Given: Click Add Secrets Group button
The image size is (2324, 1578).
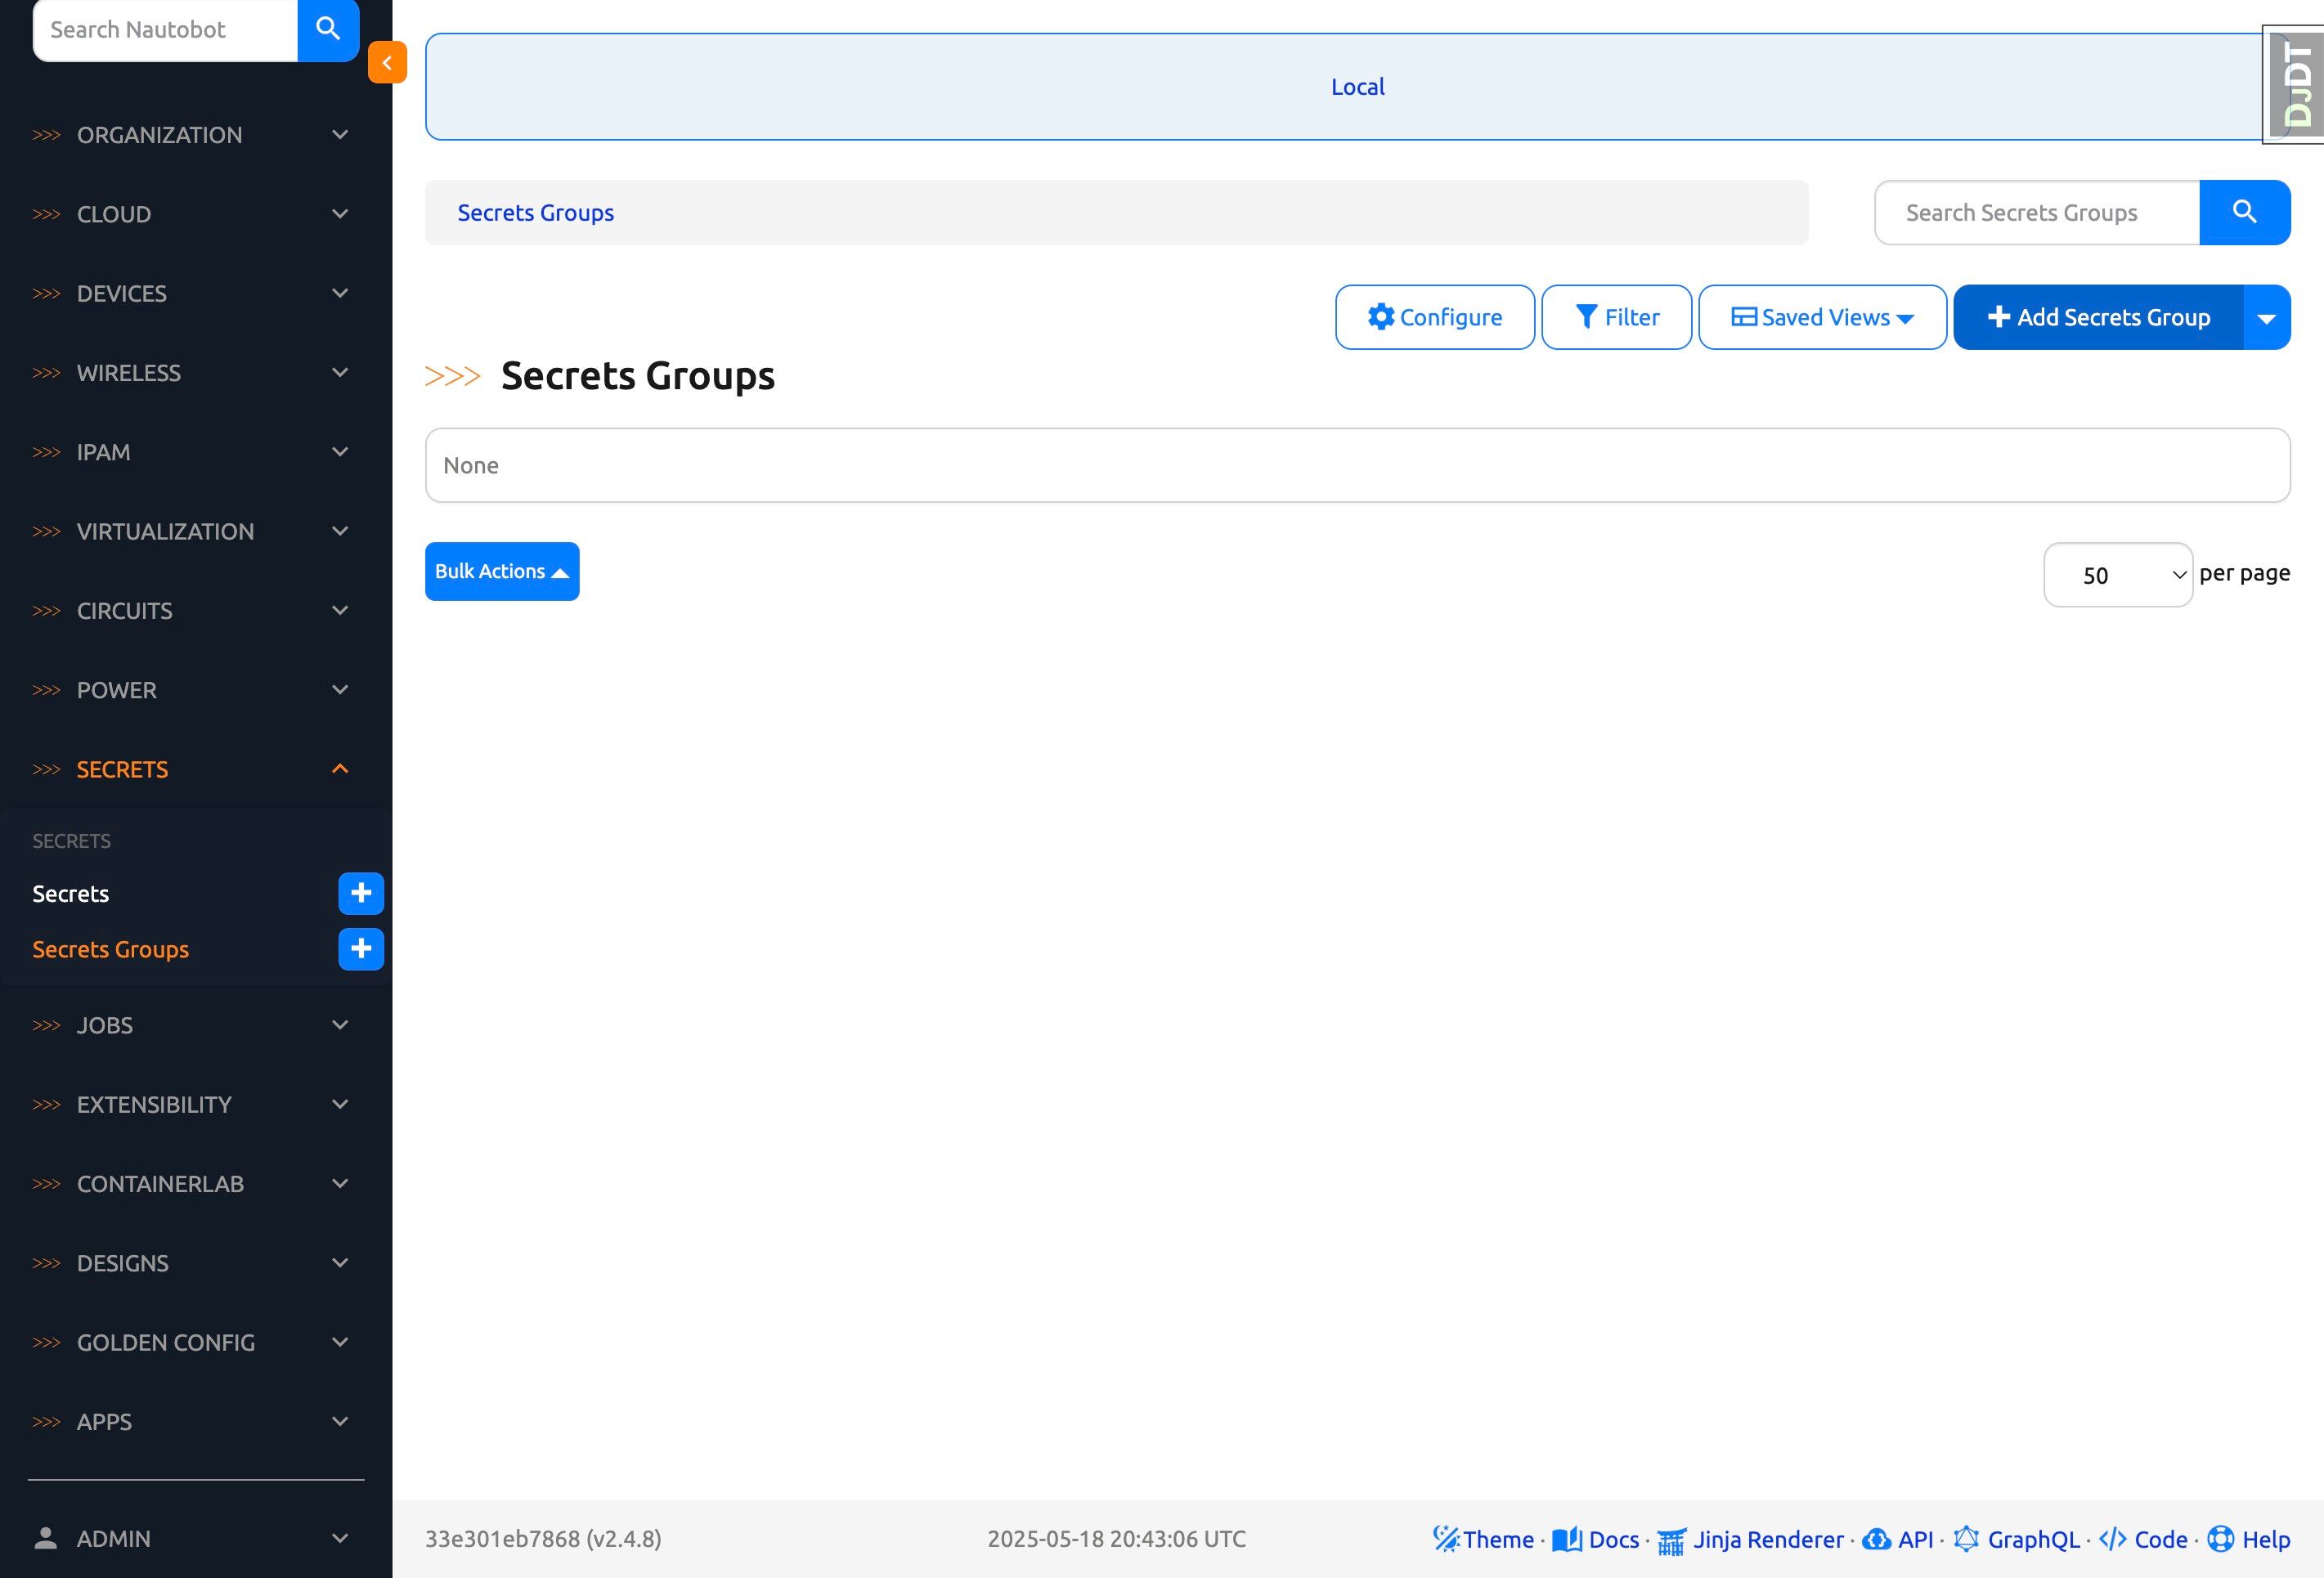Looking at the screenshot, I should (x=2098, y=317).
